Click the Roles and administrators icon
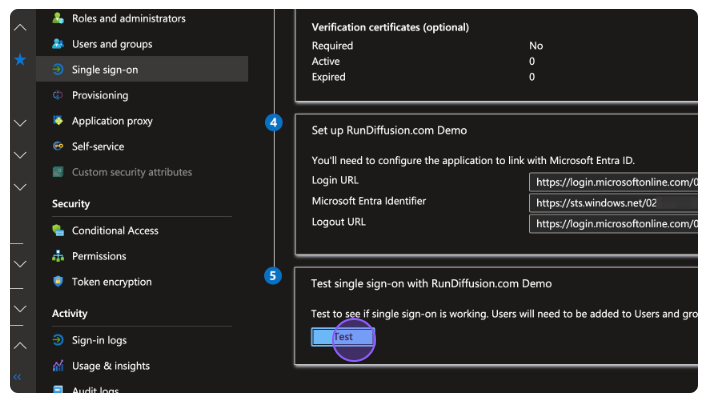The image size is (706, 400). pyautogui.click(x=58, y=18)
